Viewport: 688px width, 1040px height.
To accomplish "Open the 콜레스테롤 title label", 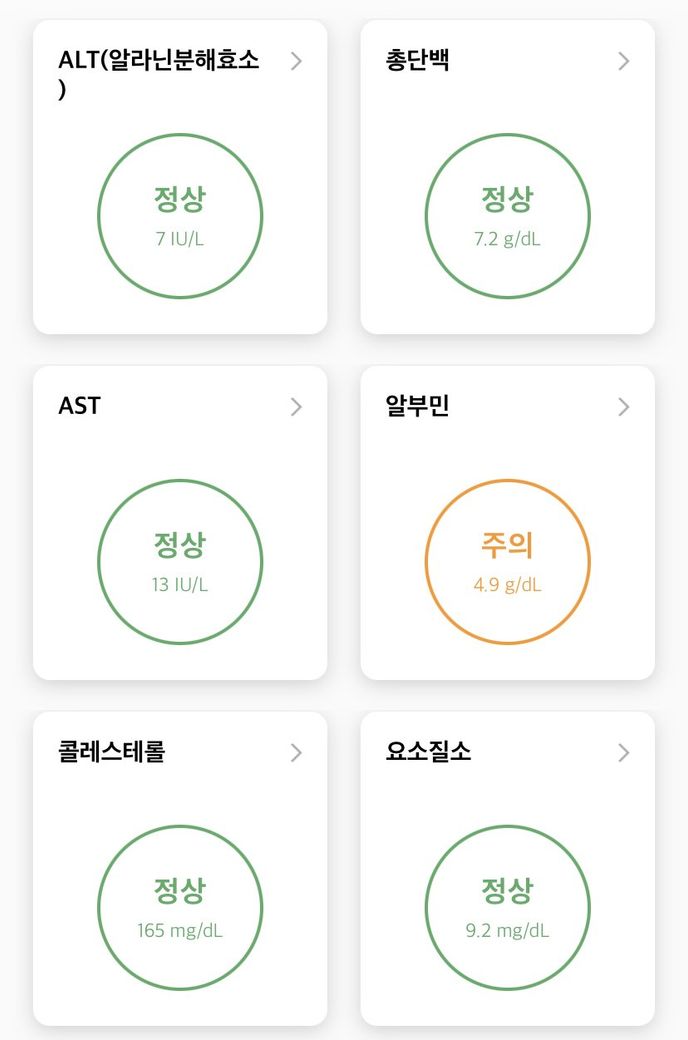I will coord(112,752).
